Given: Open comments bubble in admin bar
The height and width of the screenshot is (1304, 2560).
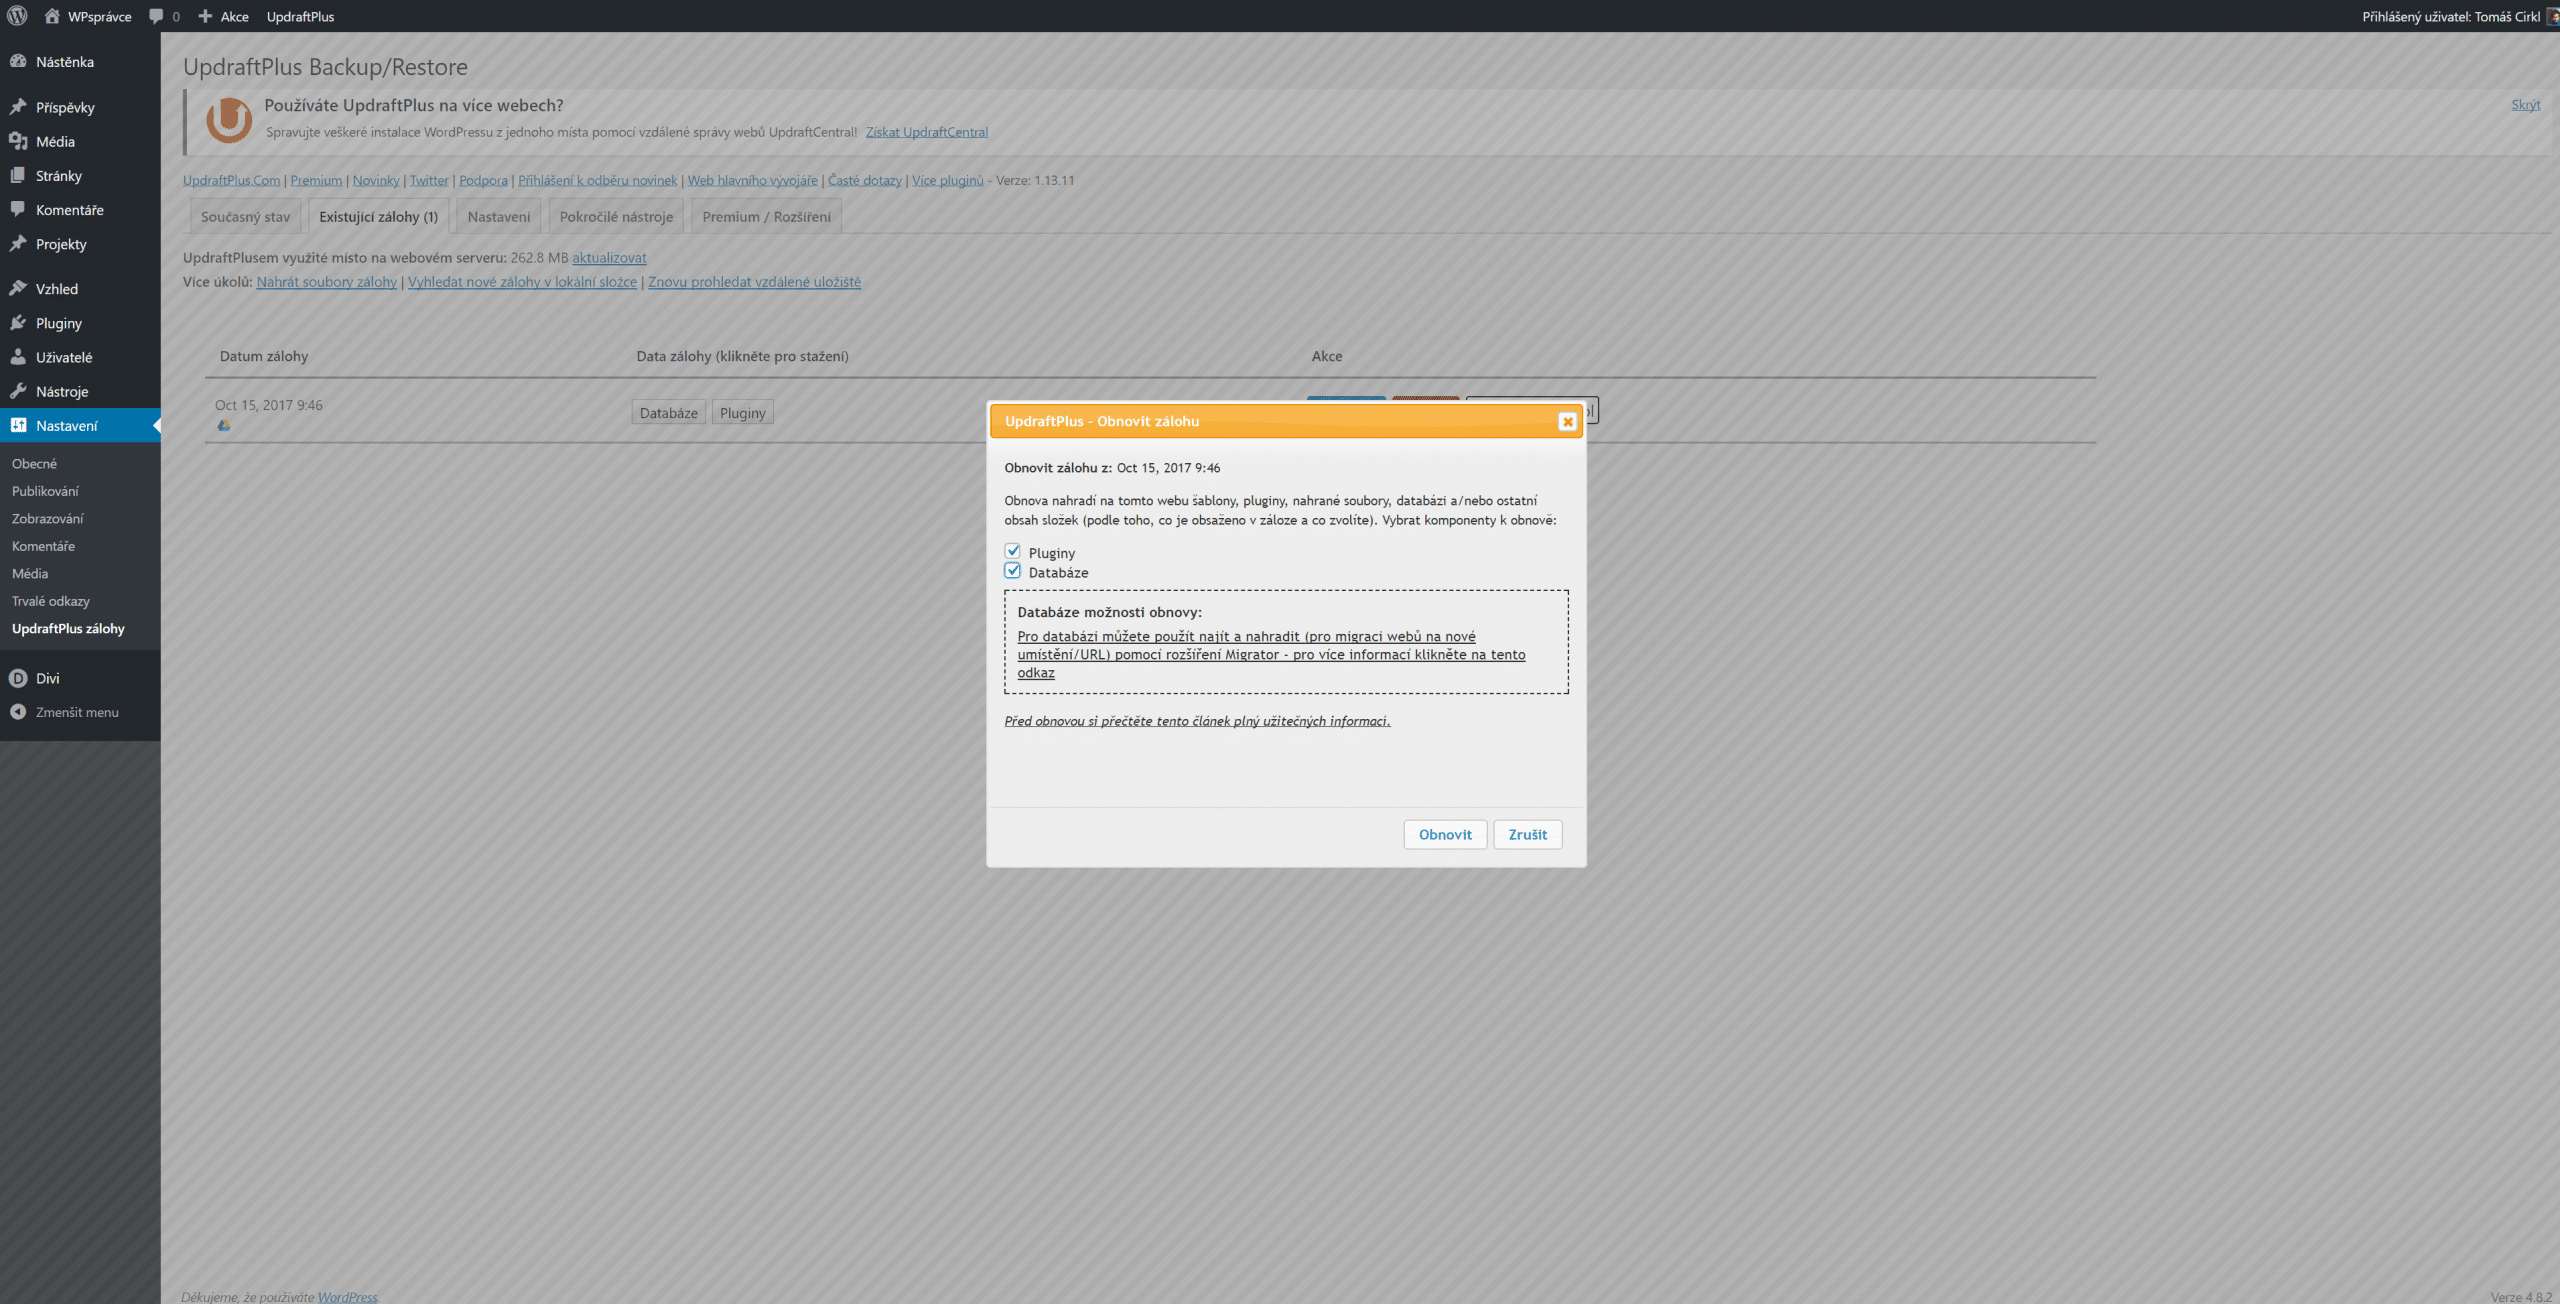Looking at the screenshot, I should coord(156,16).
